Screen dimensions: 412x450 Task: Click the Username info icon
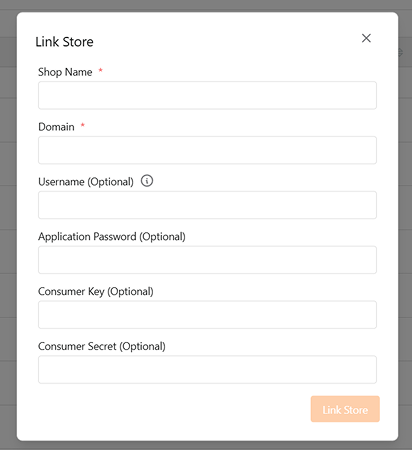[147, 181]
